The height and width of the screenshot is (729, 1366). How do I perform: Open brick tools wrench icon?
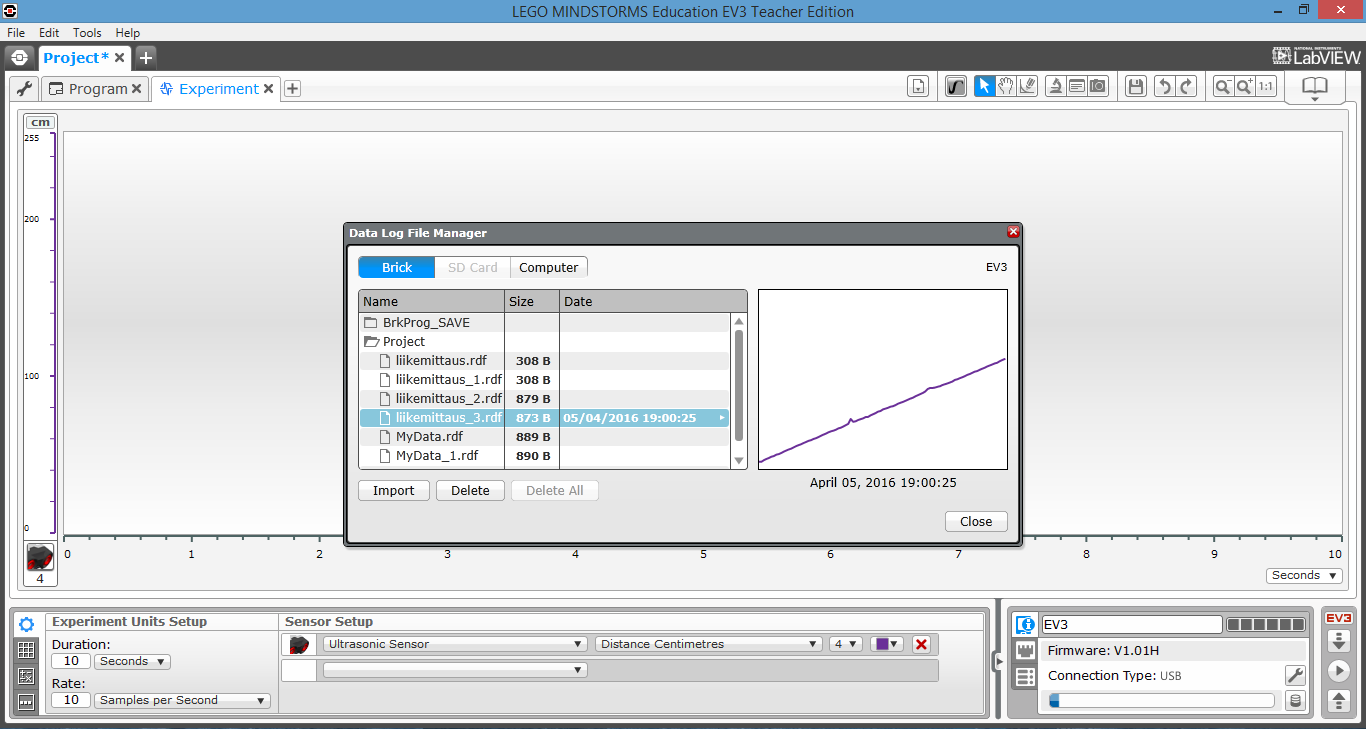[1295, 675]
